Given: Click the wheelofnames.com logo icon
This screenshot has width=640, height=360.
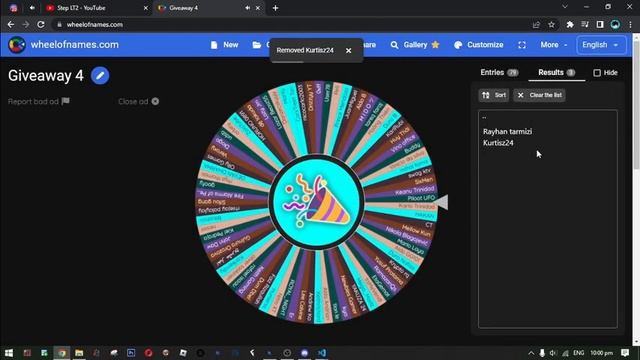Looking at the screenshot, I should (17, 45).
